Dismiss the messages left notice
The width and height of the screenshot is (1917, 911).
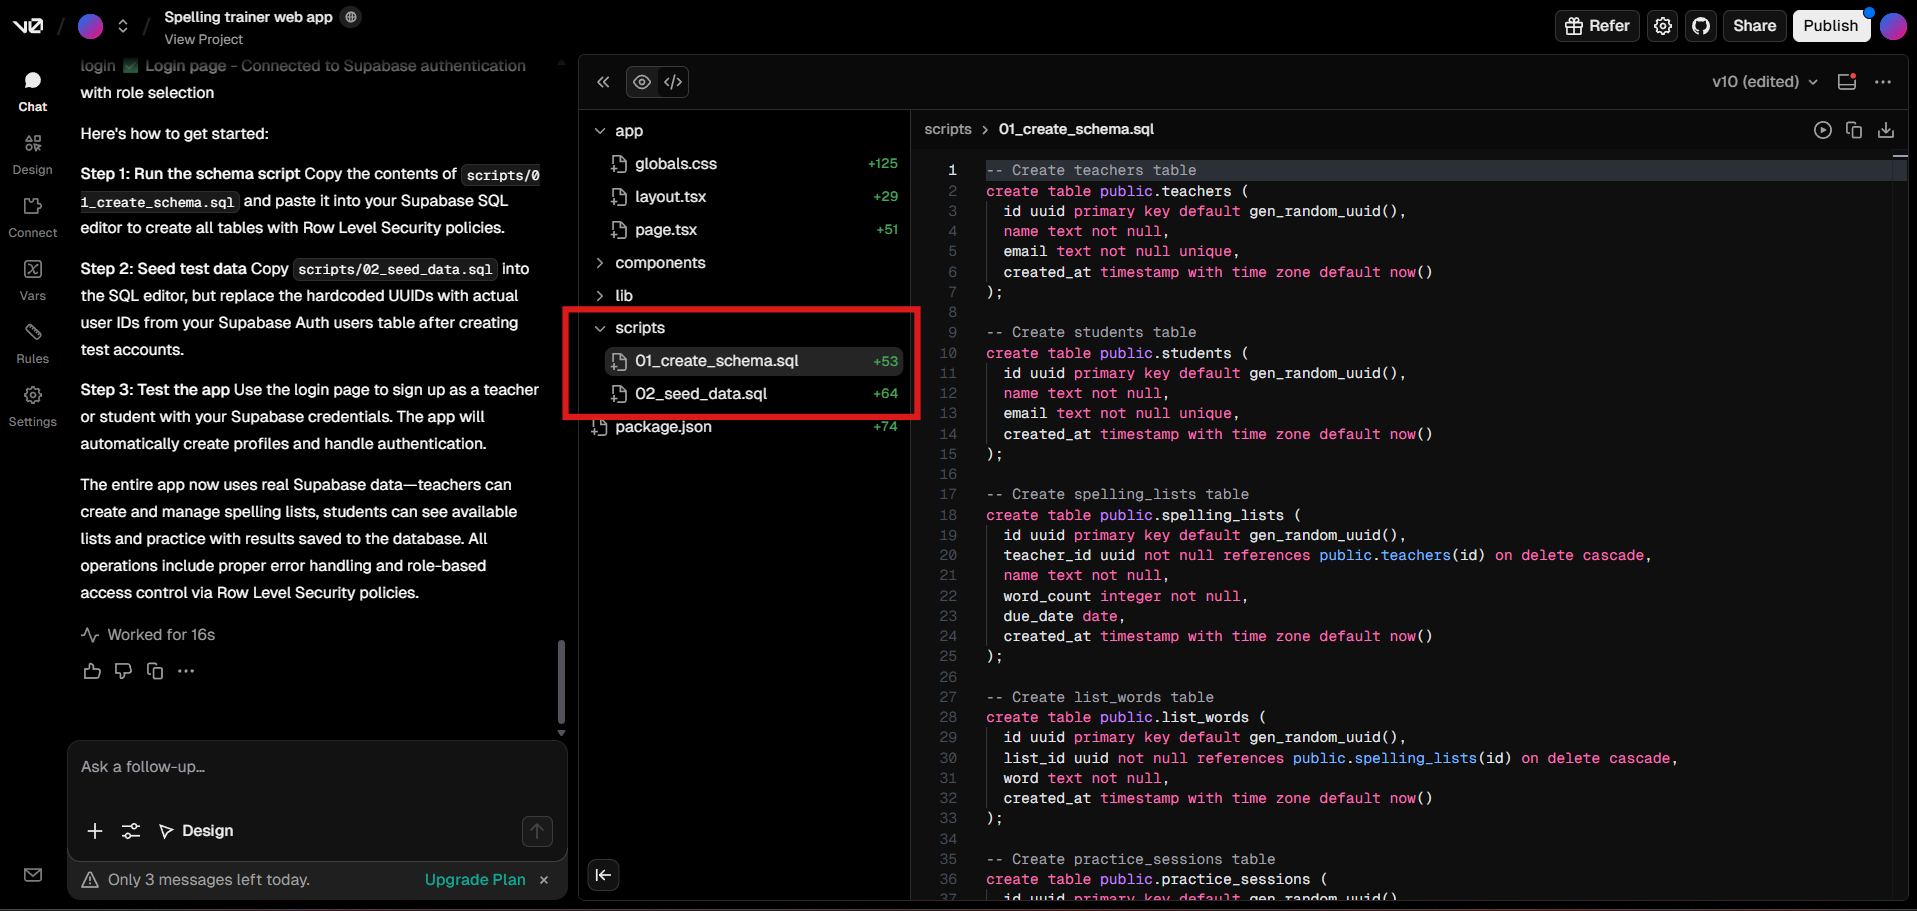[544, 880]
